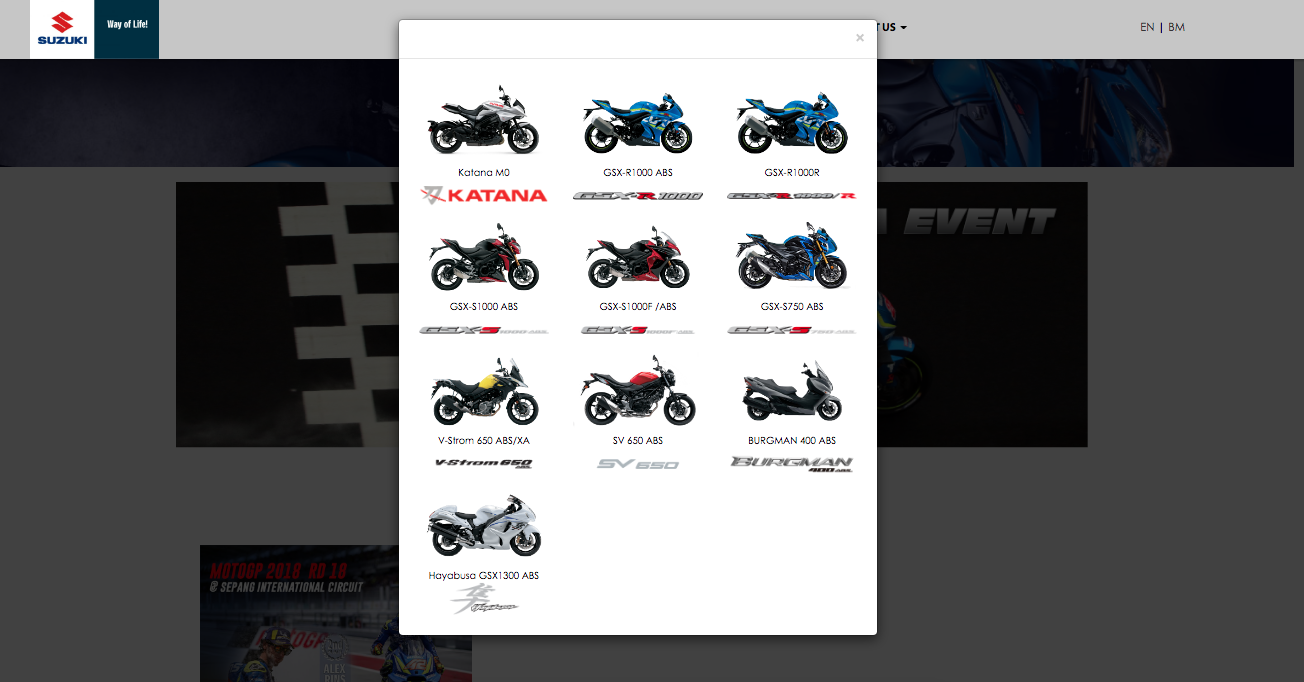The height and width of the screenshot is (682, 1304).
Task: Click the red KATANA brand logo
Action: click(484, 195)
